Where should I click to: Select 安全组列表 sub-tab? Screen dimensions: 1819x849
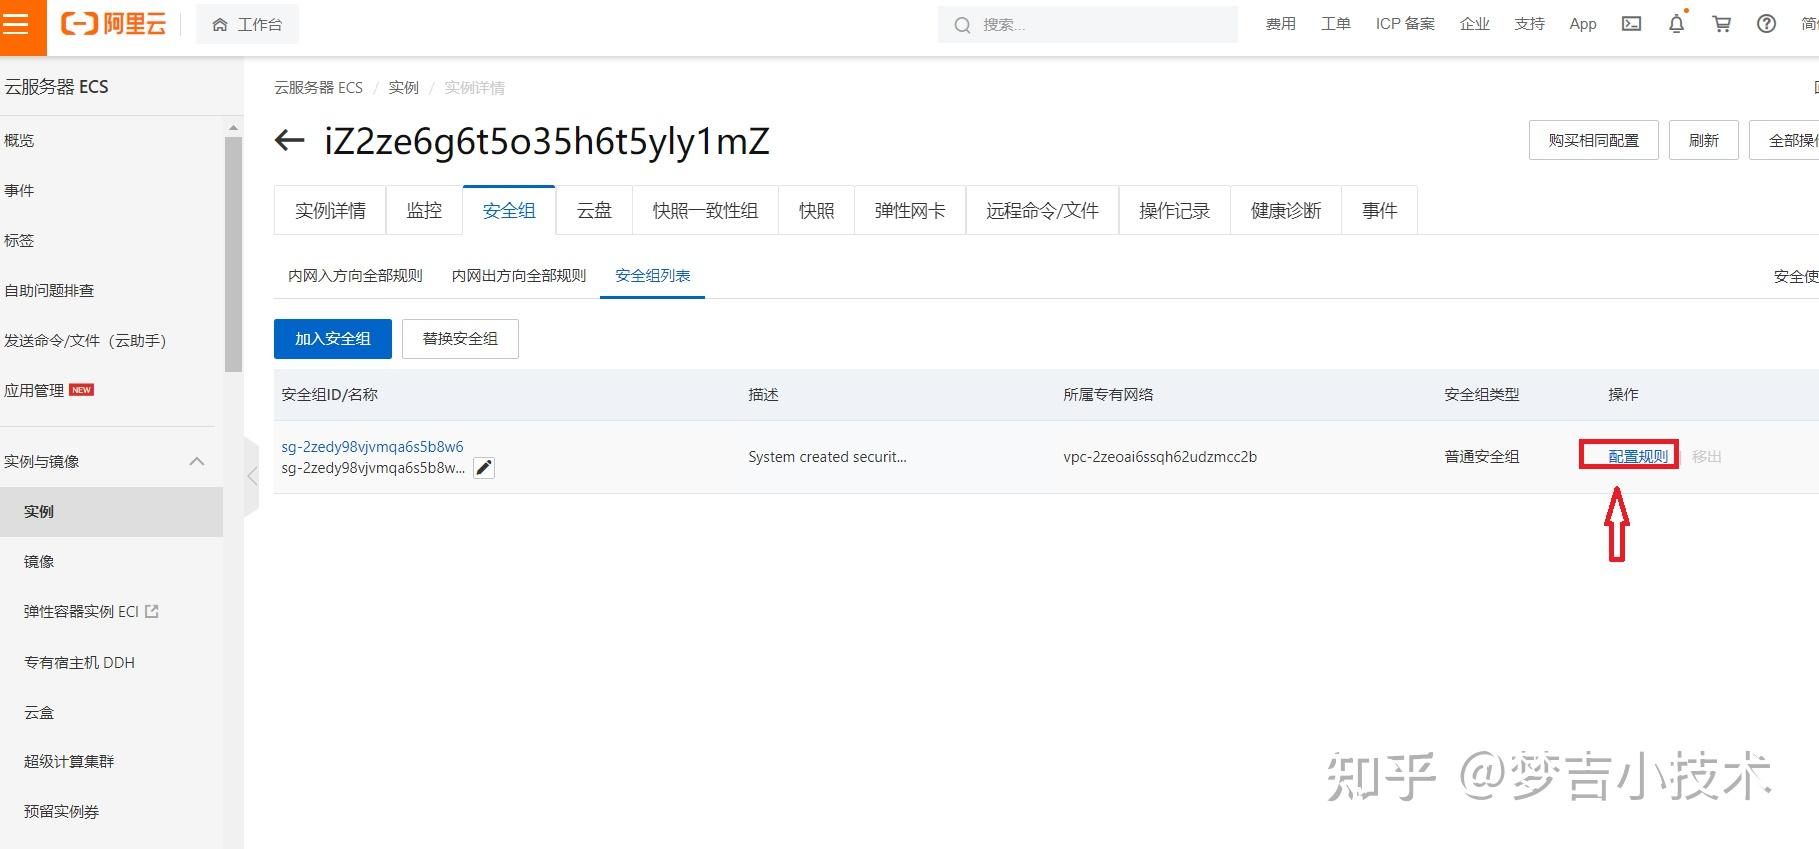pyautogui.click(x=653, y=276)
